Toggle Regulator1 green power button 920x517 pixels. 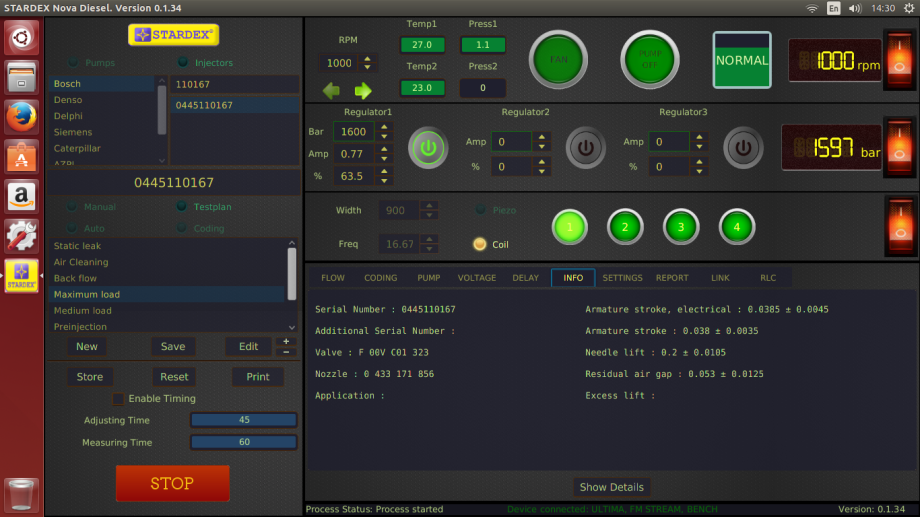coord(428,147)
